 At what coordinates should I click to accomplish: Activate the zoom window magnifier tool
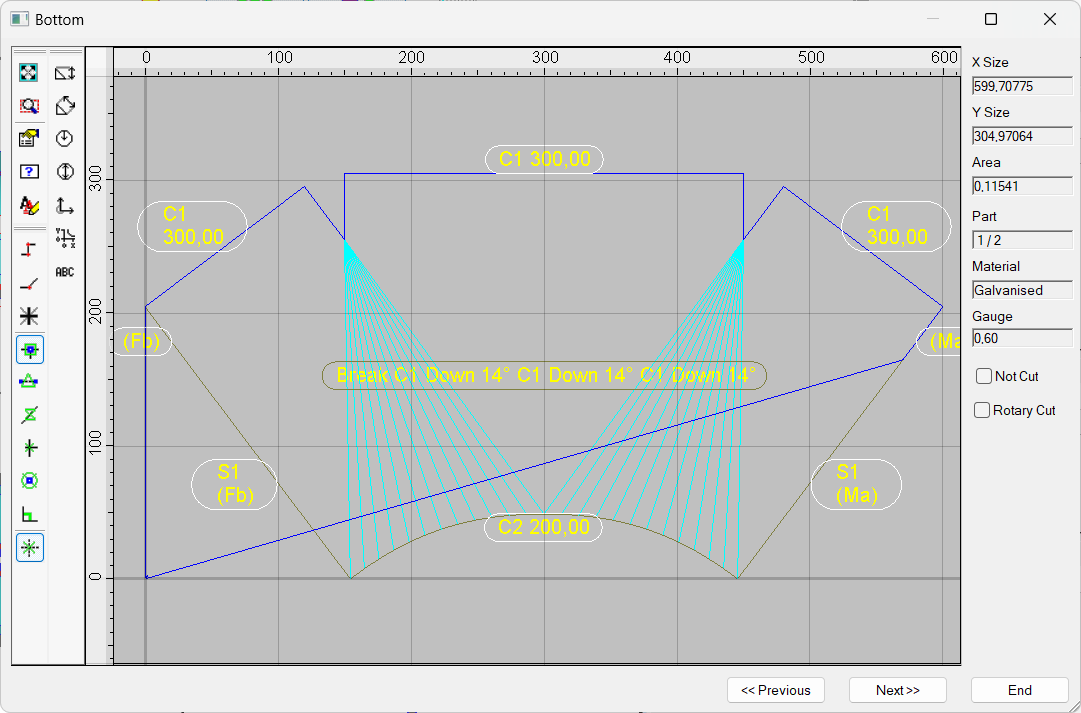29,105
